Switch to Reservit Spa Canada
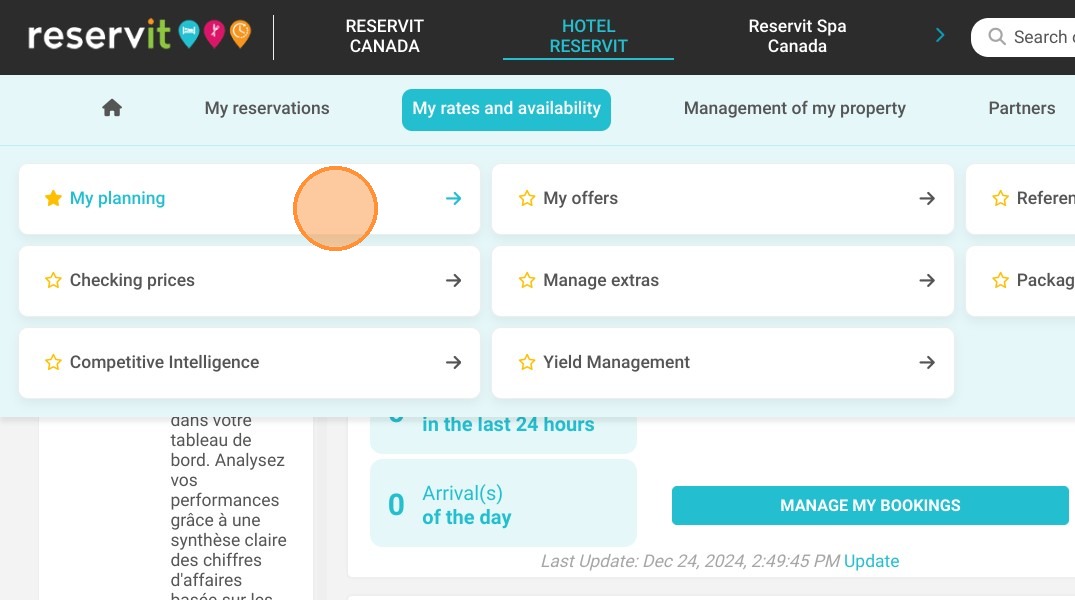The height and width of the screenshot is (600, 1075). (x=797, y=36)
